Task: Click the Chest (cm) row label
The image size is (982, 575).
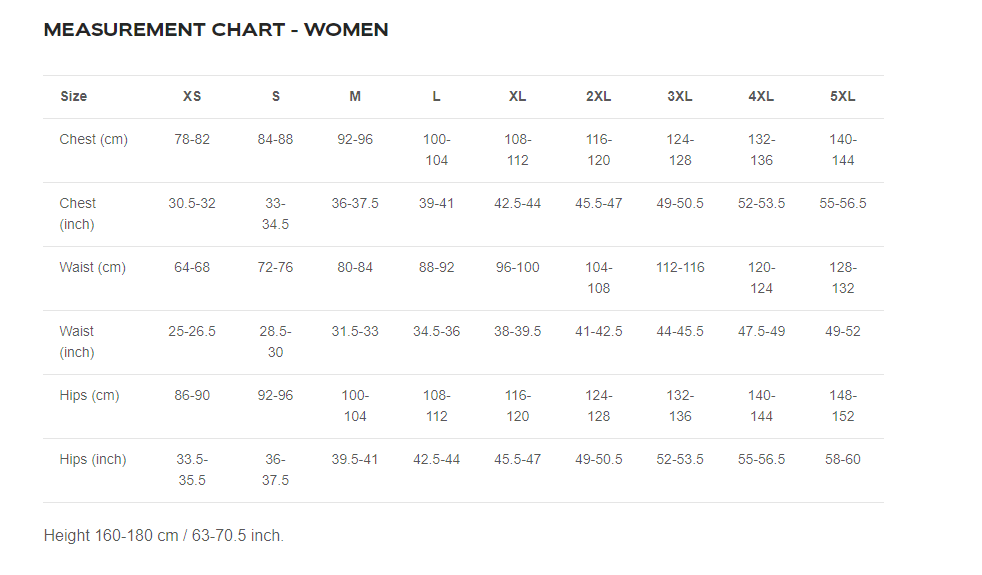Action: [94, 139]
